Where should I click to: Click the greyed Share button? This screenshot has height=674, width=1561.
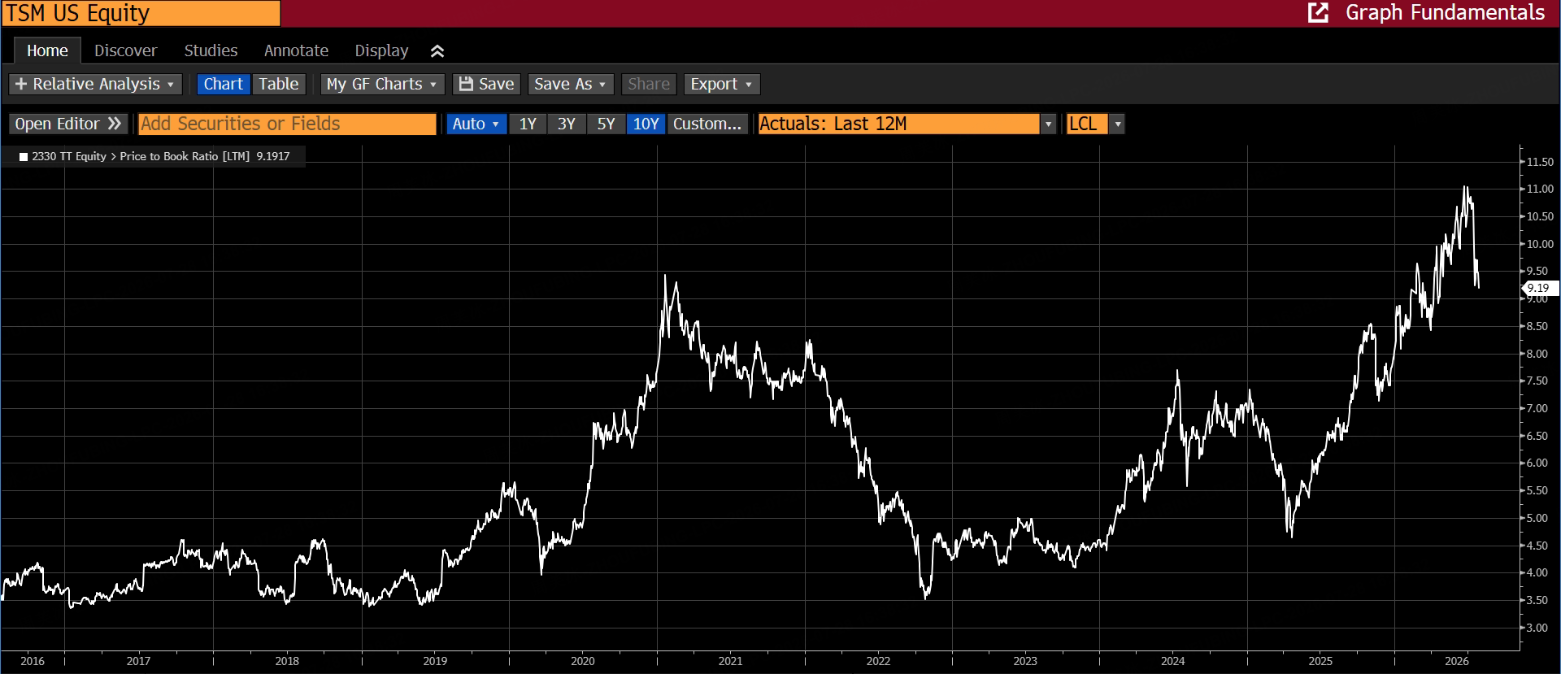[x=649, y=84]
